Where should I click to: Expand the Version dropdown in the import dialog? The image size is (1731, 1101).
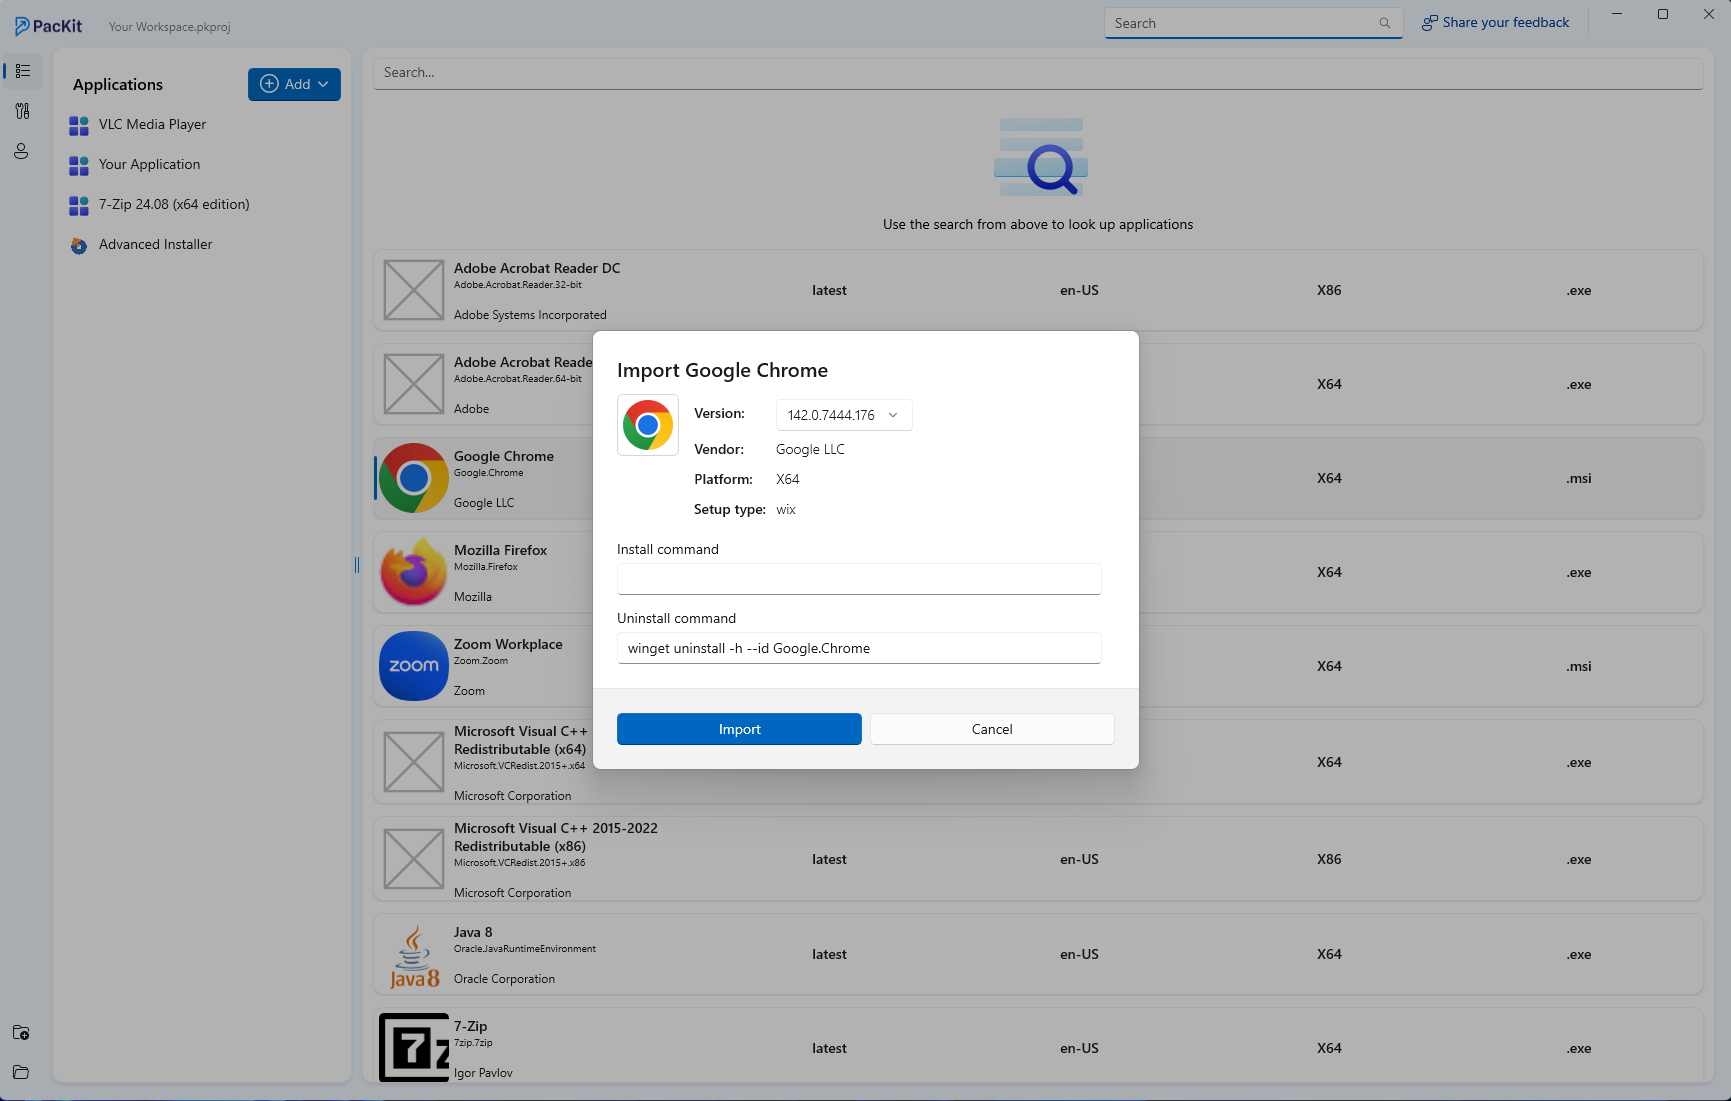click(x=843, y=415)
